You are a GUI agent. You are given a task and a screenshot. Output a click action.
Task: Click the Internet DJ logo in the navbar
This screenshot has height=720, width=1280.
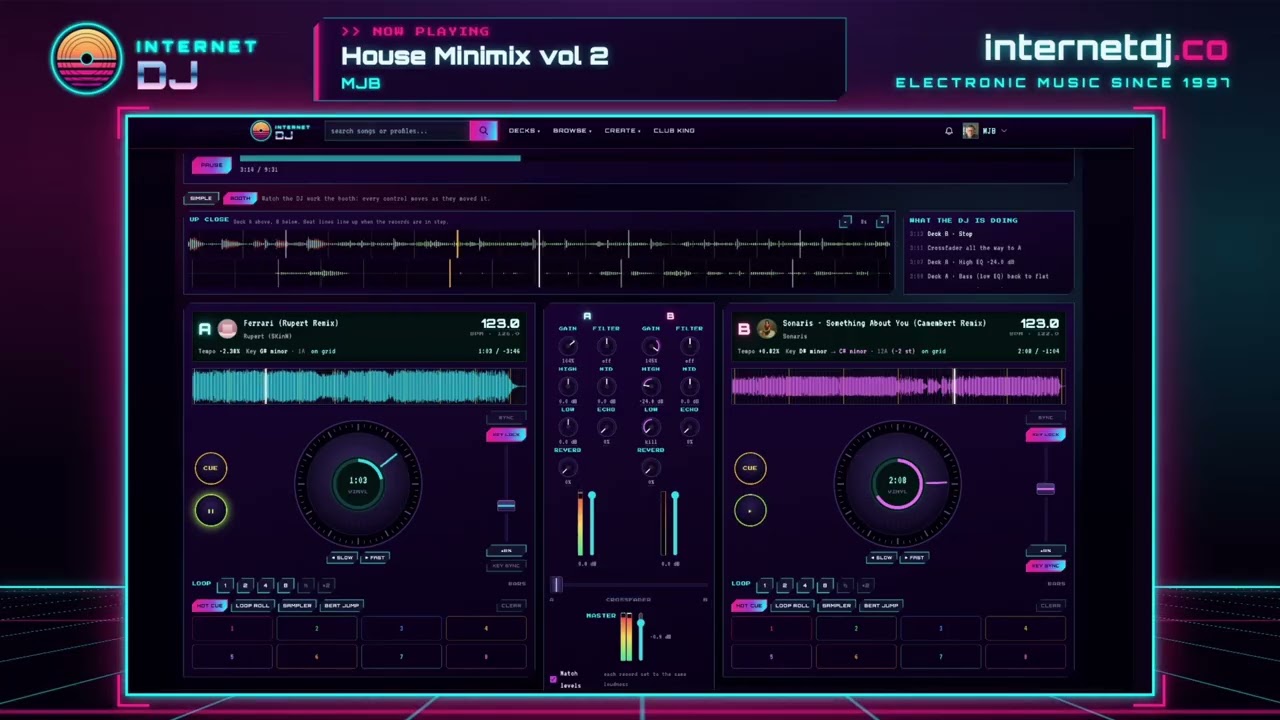280,130
